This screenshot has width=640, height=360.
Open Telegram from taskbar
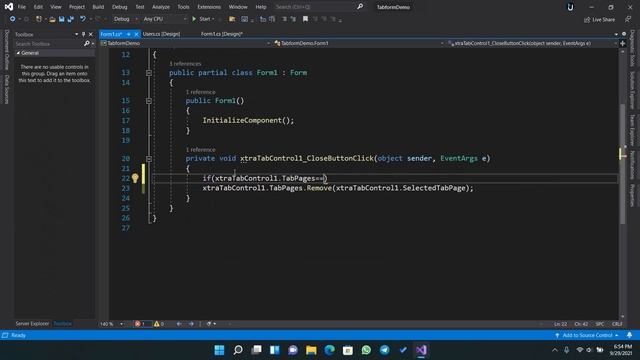(384, 350)
